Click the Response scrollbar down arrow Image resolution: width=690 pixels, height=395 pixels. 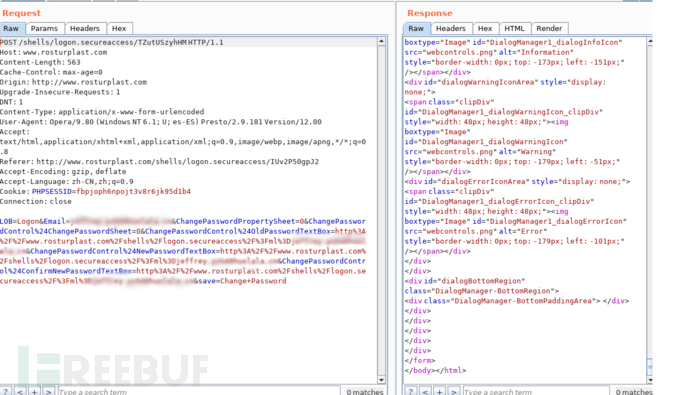650,380
